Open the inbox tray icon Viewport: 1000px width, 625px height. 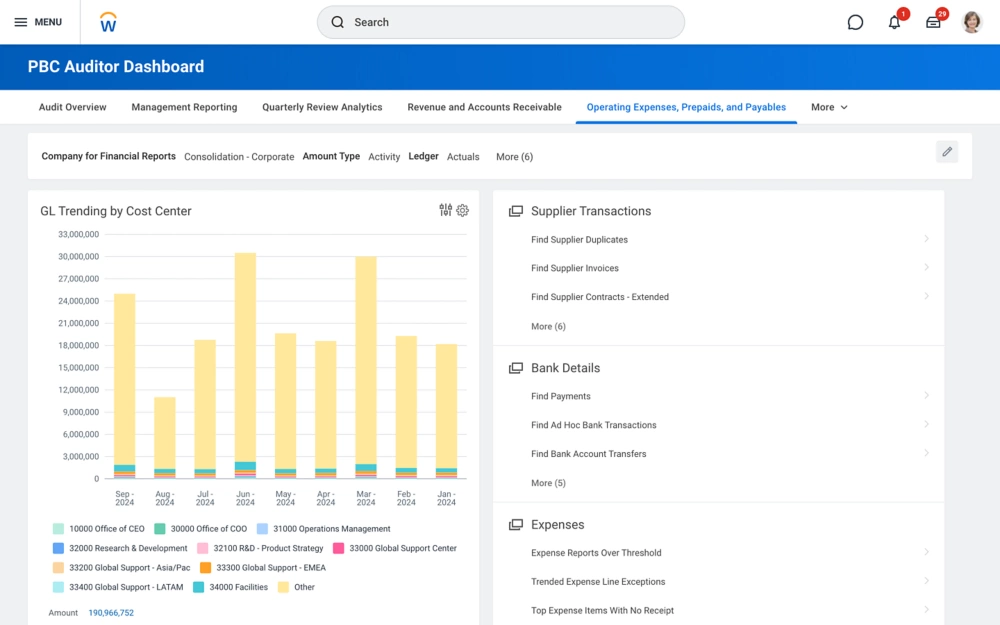933,22
